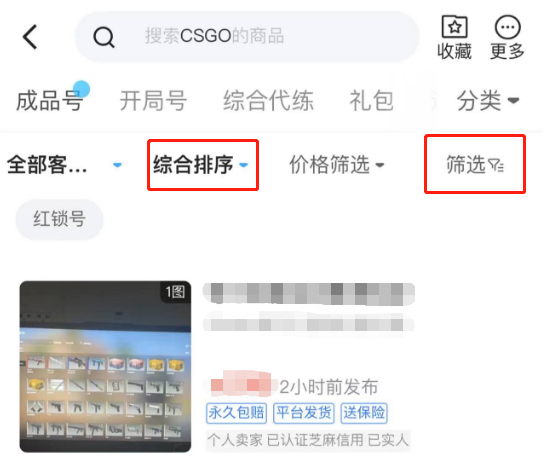Focus the 搜索CSGO的商品 search field

click(247, 36)
